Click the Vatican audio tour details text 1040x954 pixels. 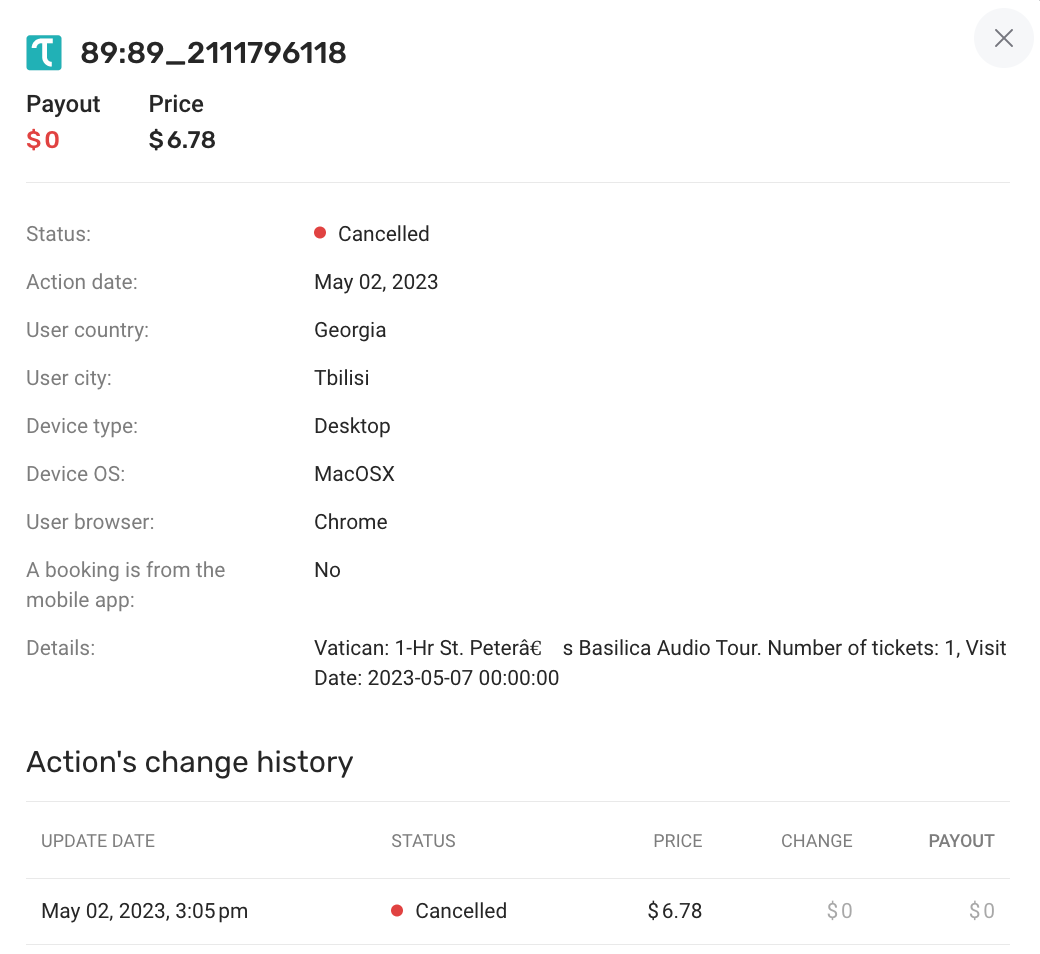click(x=660, y=662)
